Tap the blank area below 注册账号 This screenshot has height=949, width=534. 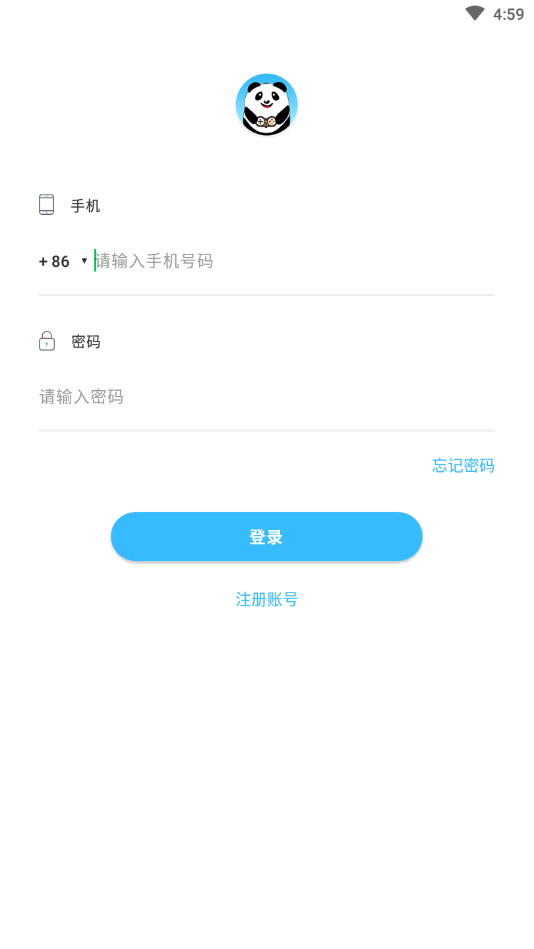pos(267,775)
